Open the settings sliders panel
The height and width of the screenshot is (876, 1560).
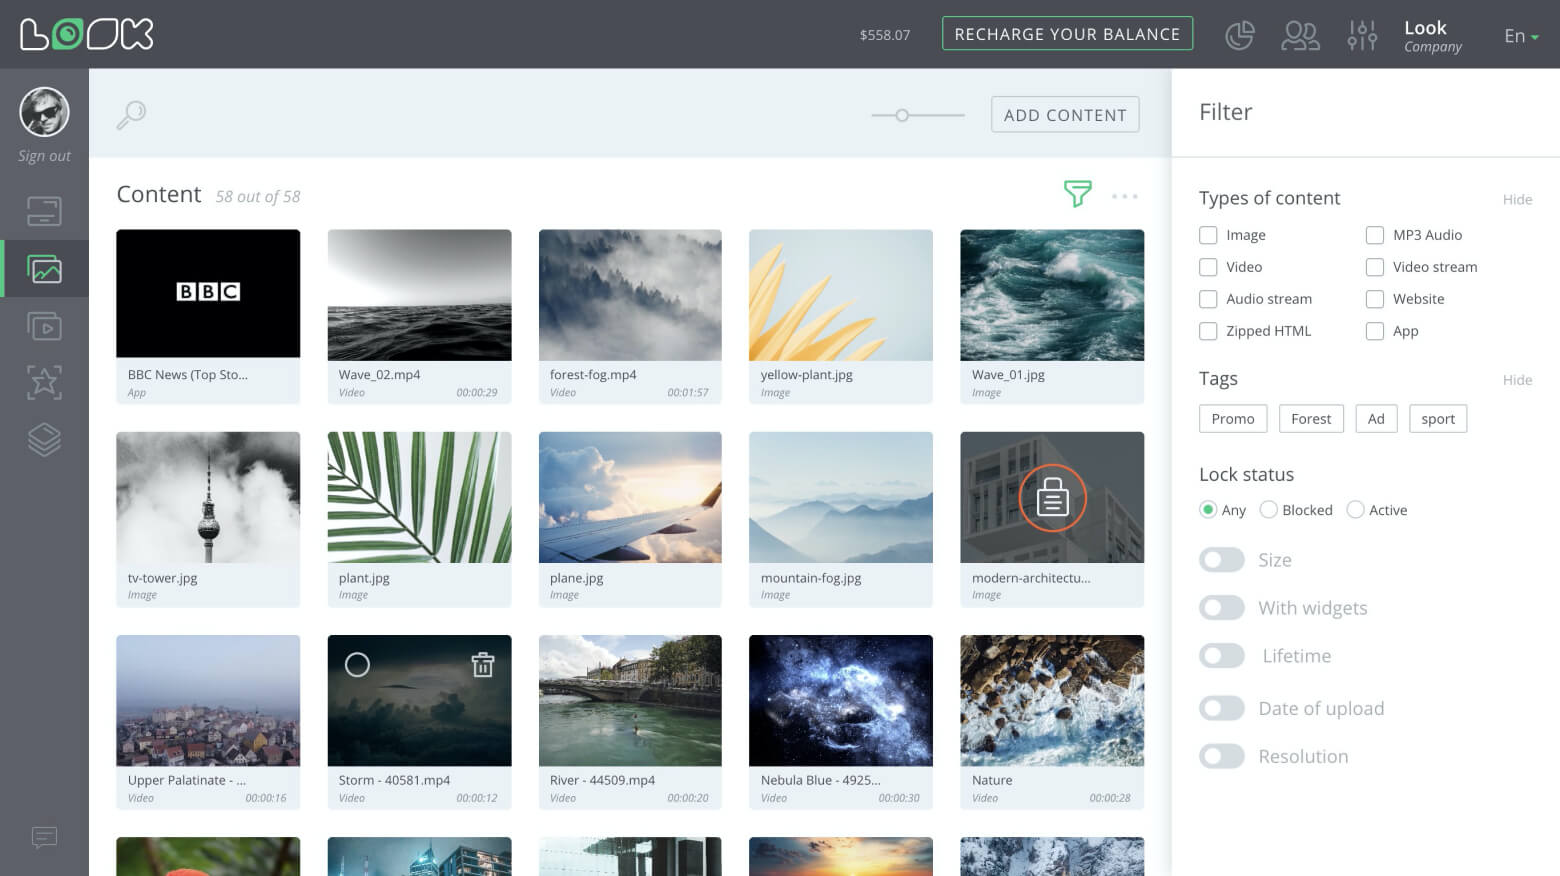[x=1362, y=34]
